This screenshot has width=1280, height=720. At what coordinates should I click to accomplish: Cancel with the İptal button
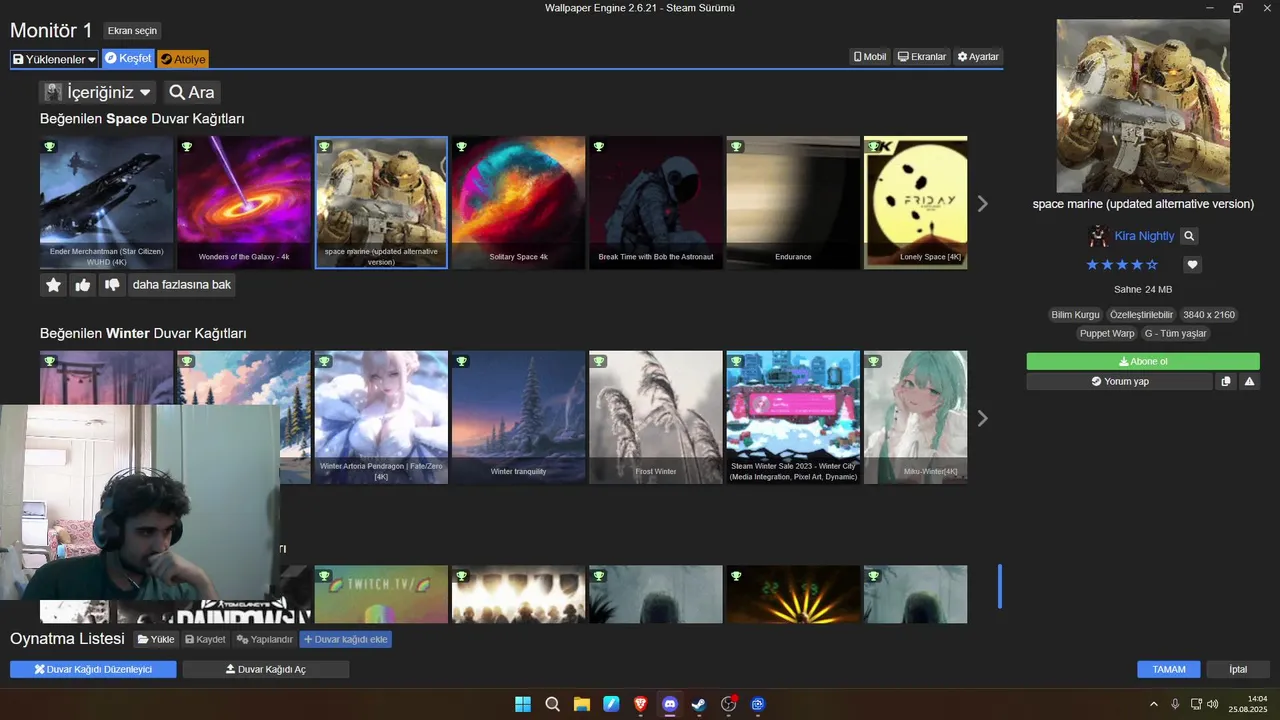(x=1238, y=669)
